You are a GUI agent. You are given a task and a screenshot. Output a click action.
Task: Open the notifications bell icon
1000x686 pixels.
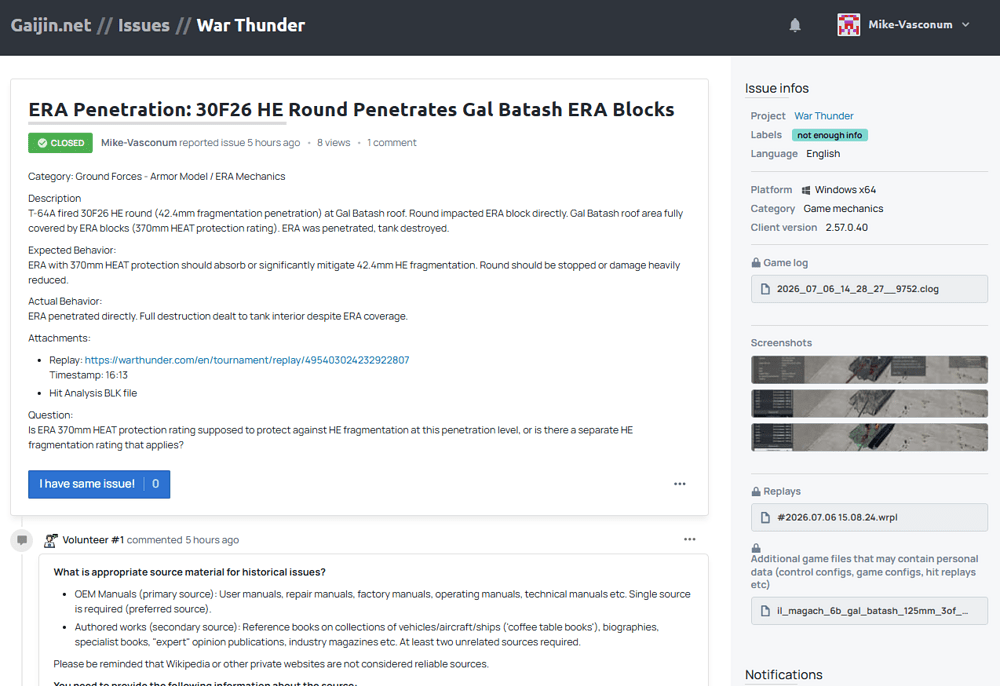[795, 25]
